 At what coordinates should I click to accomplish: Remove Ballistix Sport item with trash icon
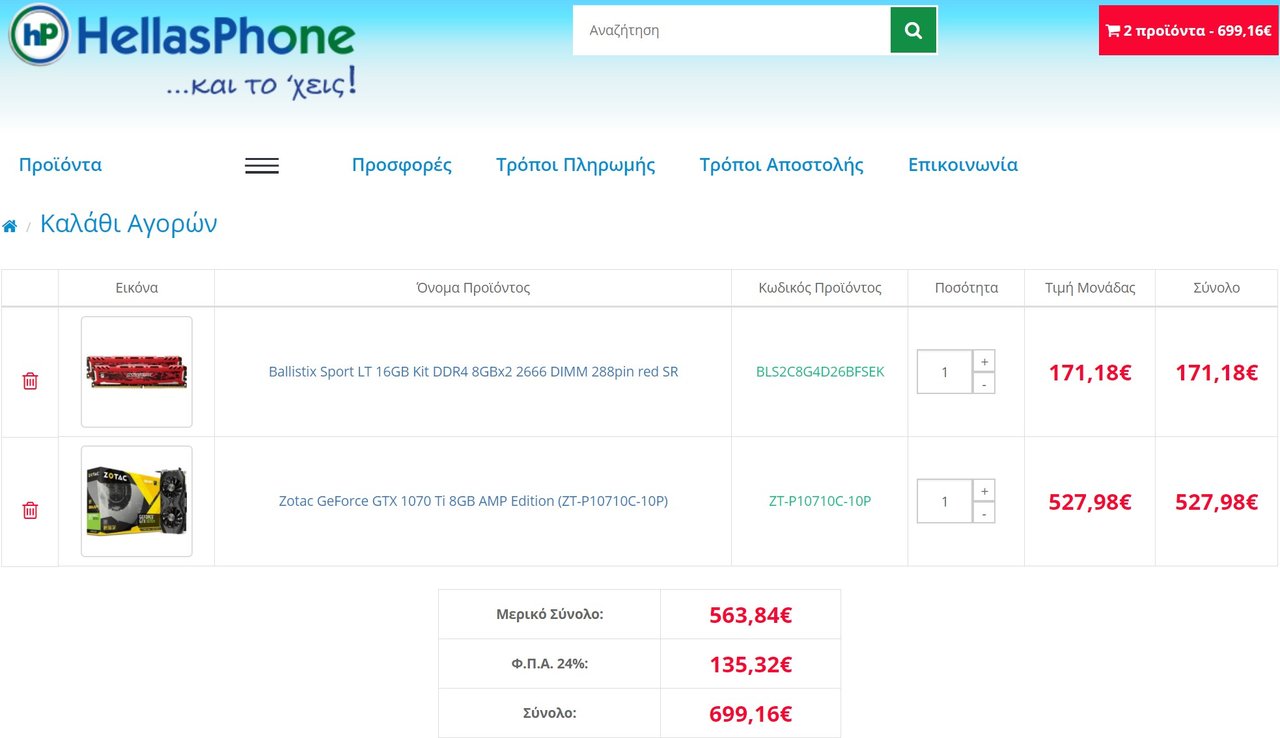[30, 381]
